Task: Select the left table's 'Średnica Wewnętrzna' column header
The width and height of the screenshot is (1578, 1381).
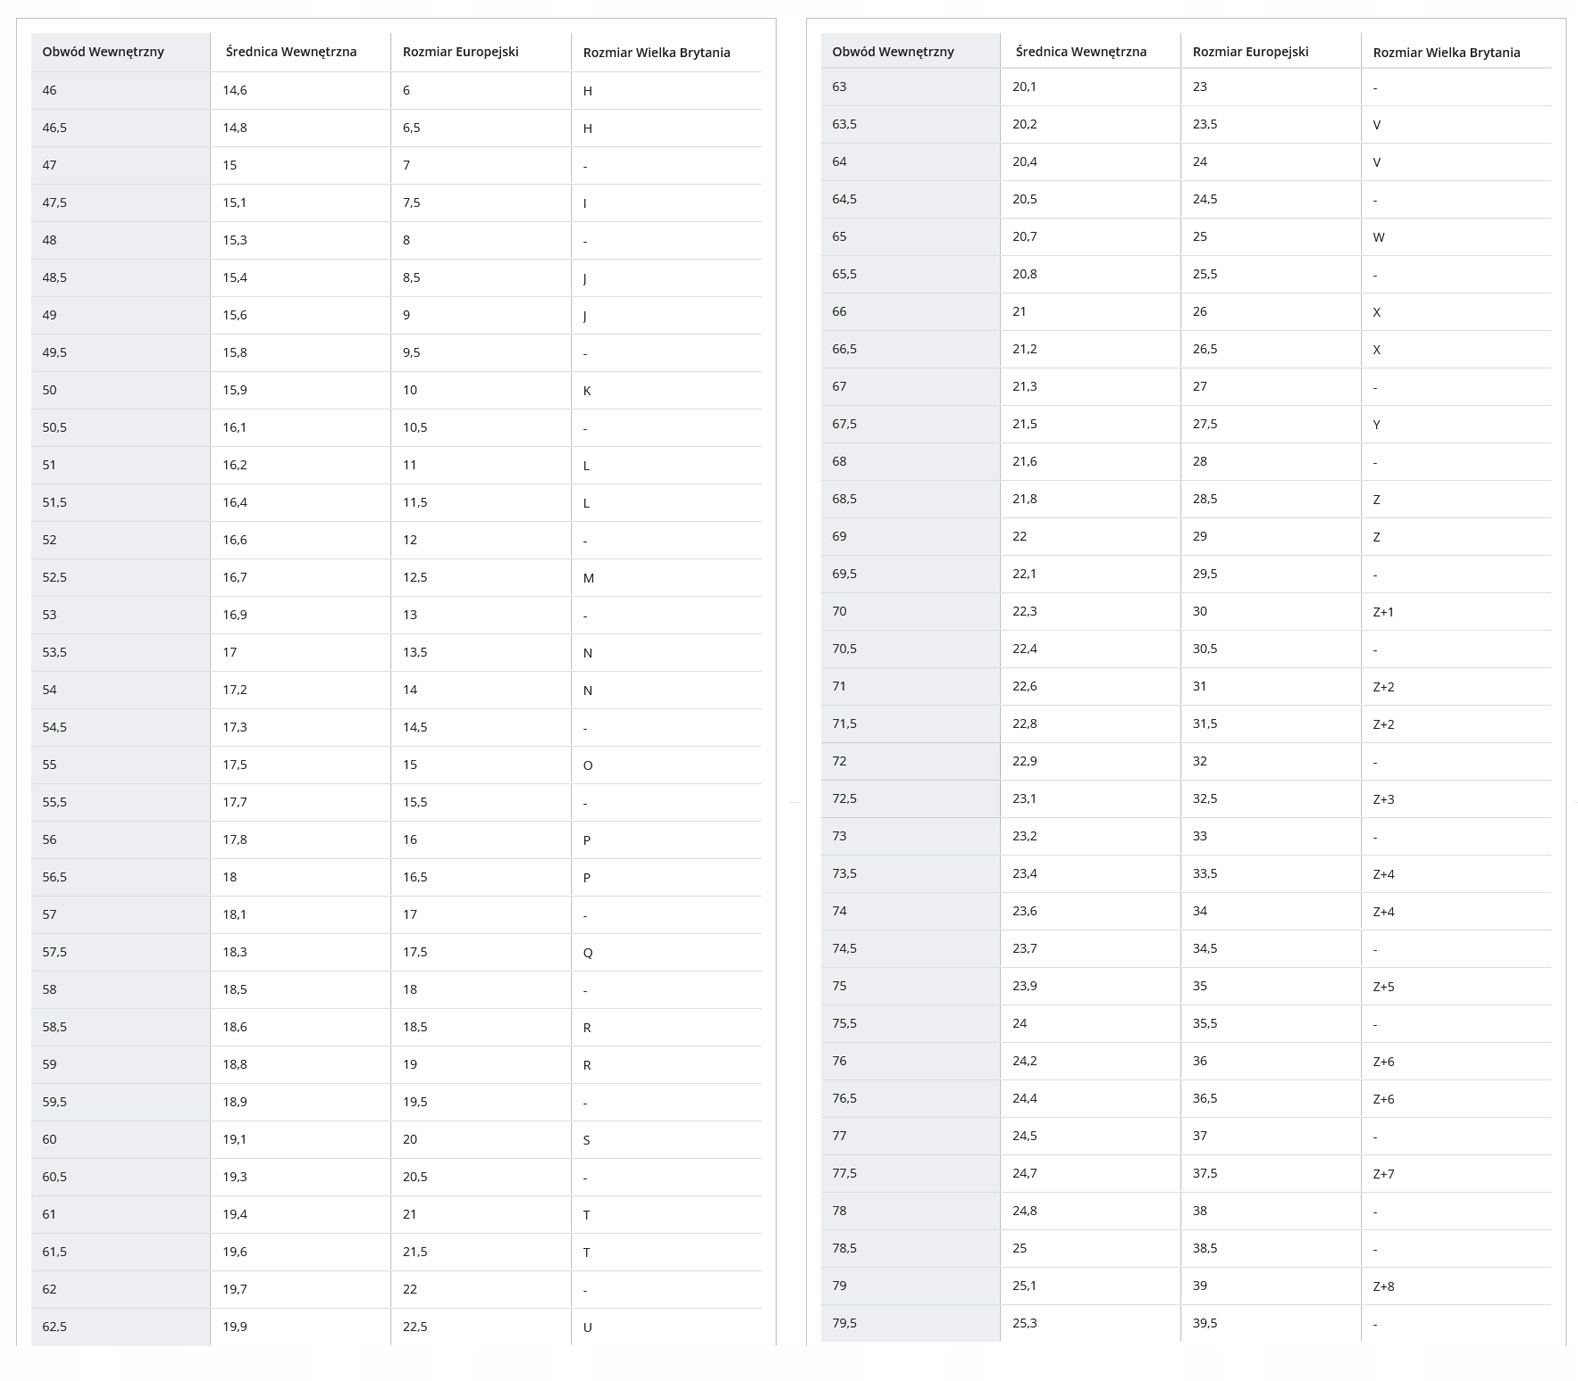Action: [x=291, y=52]
